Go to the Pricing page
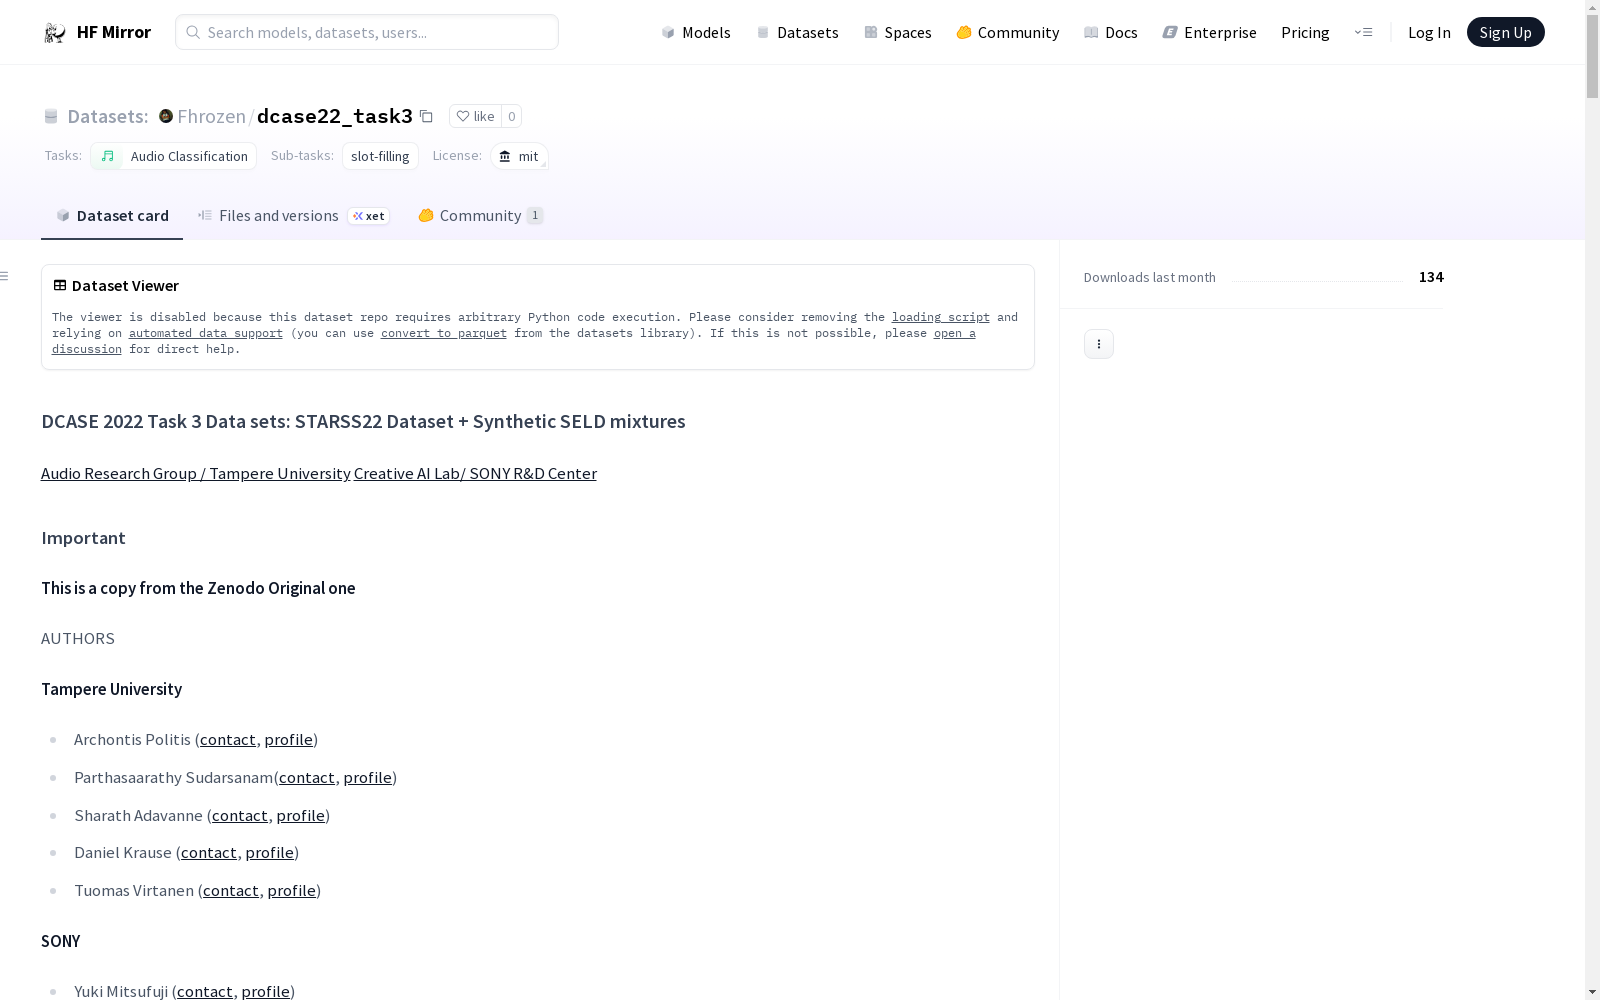Image resolution: width=1600 pixels, height=1000 pixels. [1305, 32]
